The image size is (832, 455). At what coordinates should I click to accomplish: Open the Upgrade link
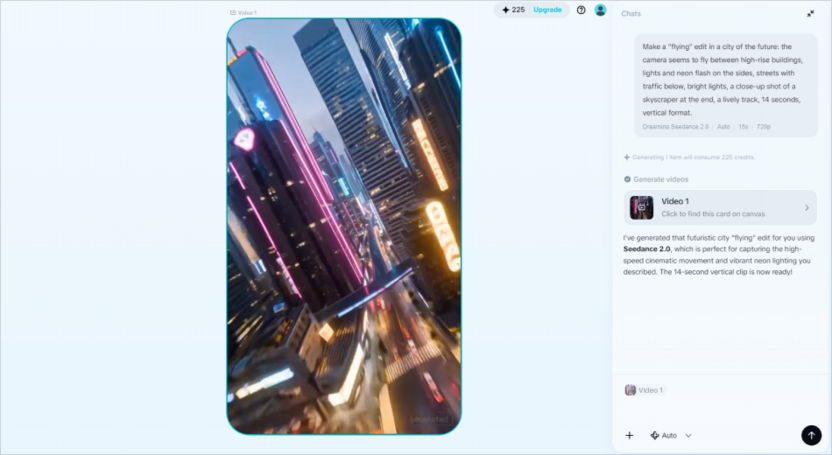pyautogui.click(x=547, y=10)
